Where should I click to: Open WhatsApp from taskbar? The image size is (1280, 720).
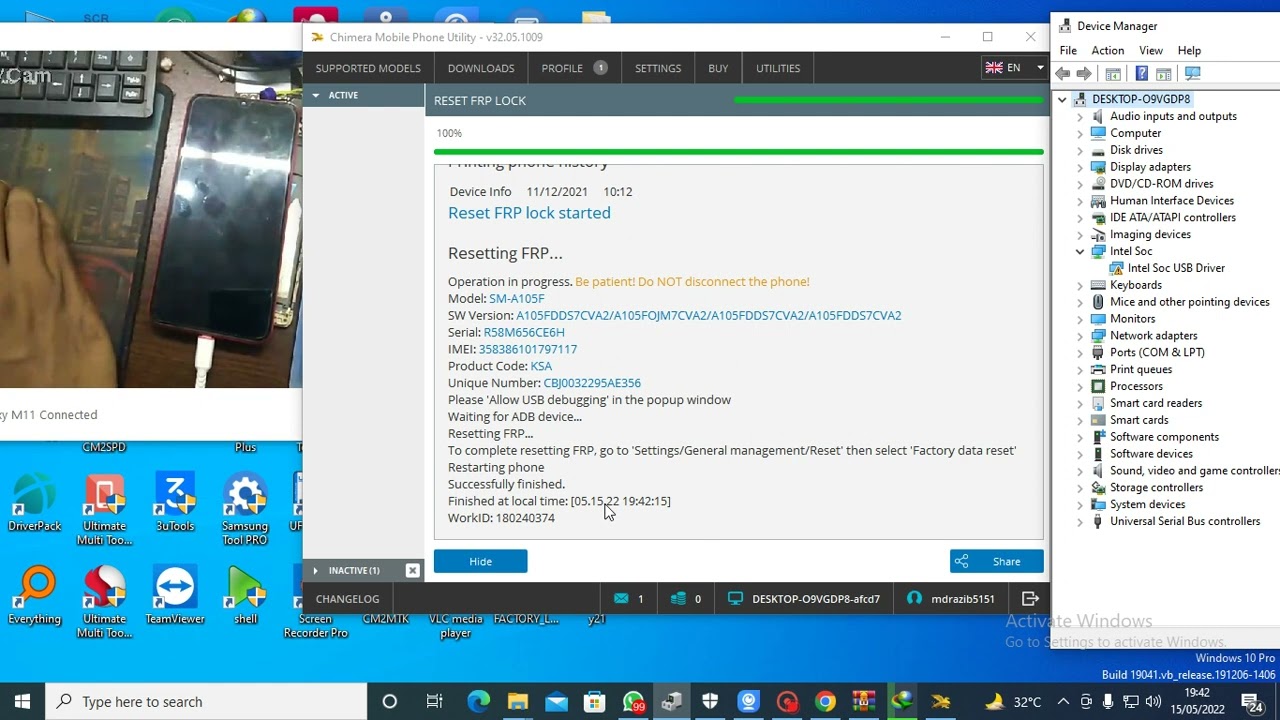(633, 701)
